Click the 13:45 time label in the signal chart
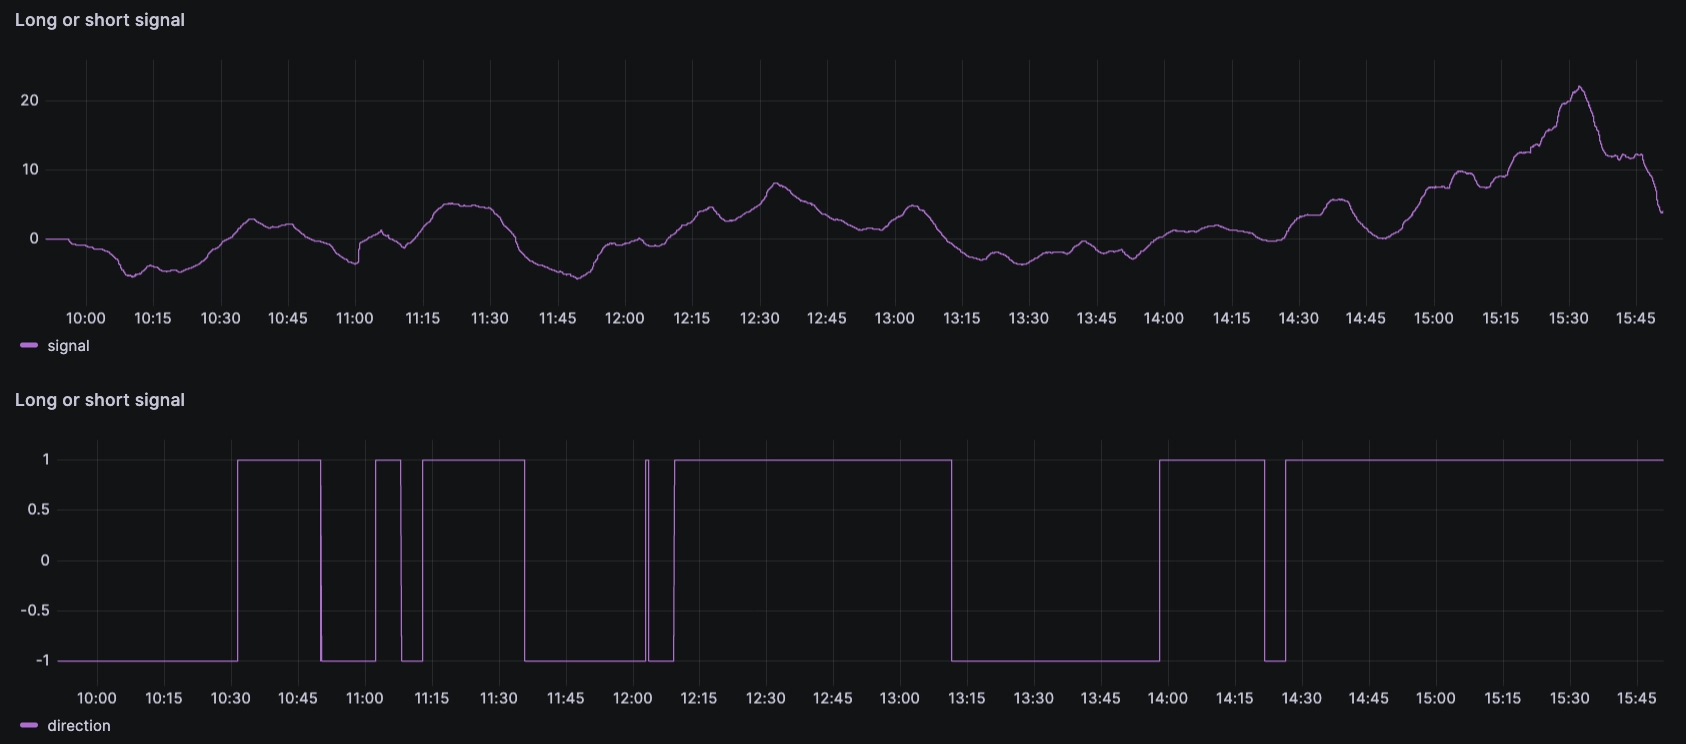The width and height of the screenshot is (1686, 744). 1096,318
